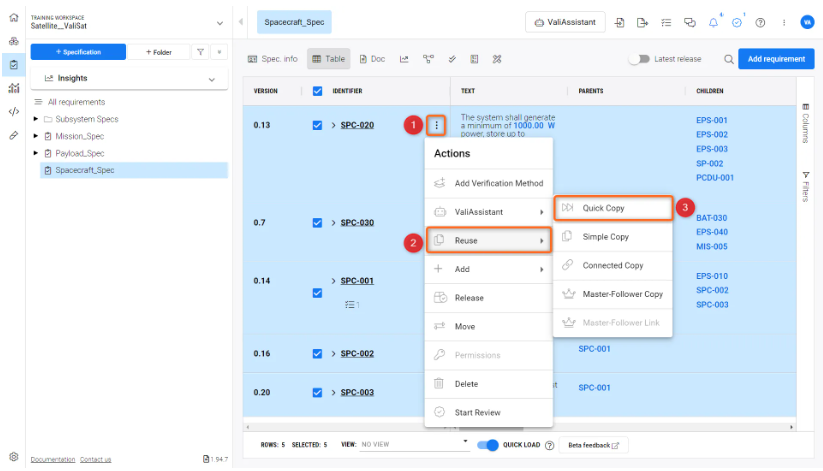This screenshot has height=471, width=823.
Task: Open the review checkmark icon in top bar
Action: pos(737,23)
